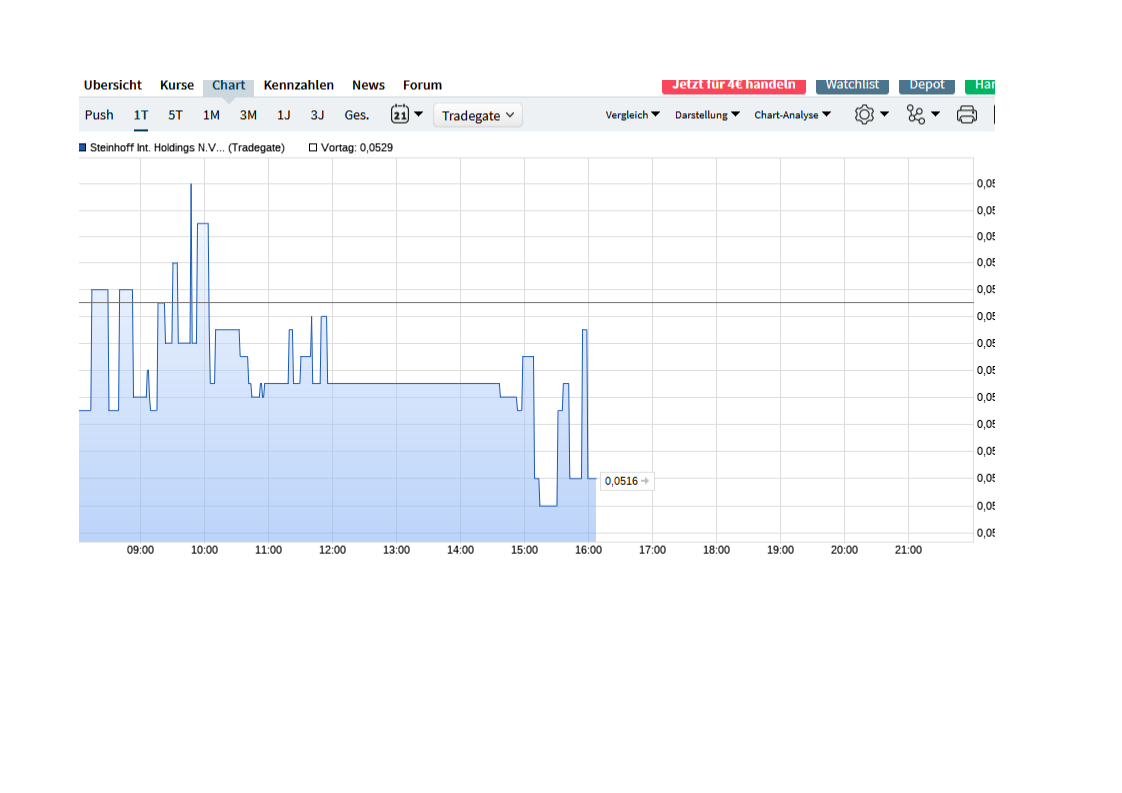Open the Tradegate exchange dropdown
The height and width of the screenshot is (793, 1122).
(478, 115)
